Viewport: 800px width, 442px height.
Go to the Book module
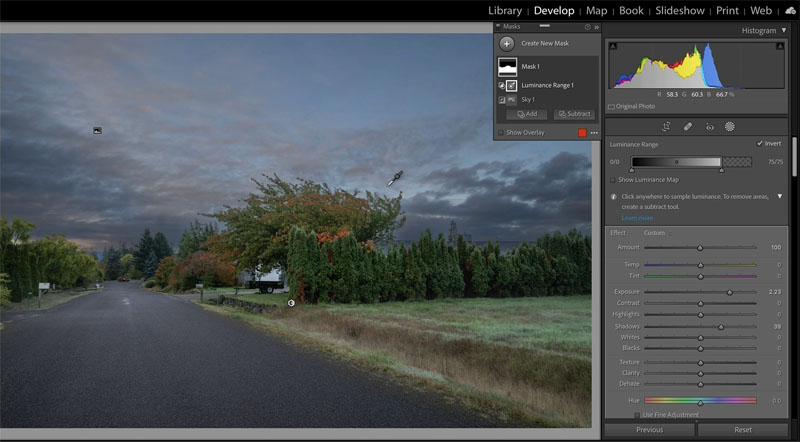point(631,11)
